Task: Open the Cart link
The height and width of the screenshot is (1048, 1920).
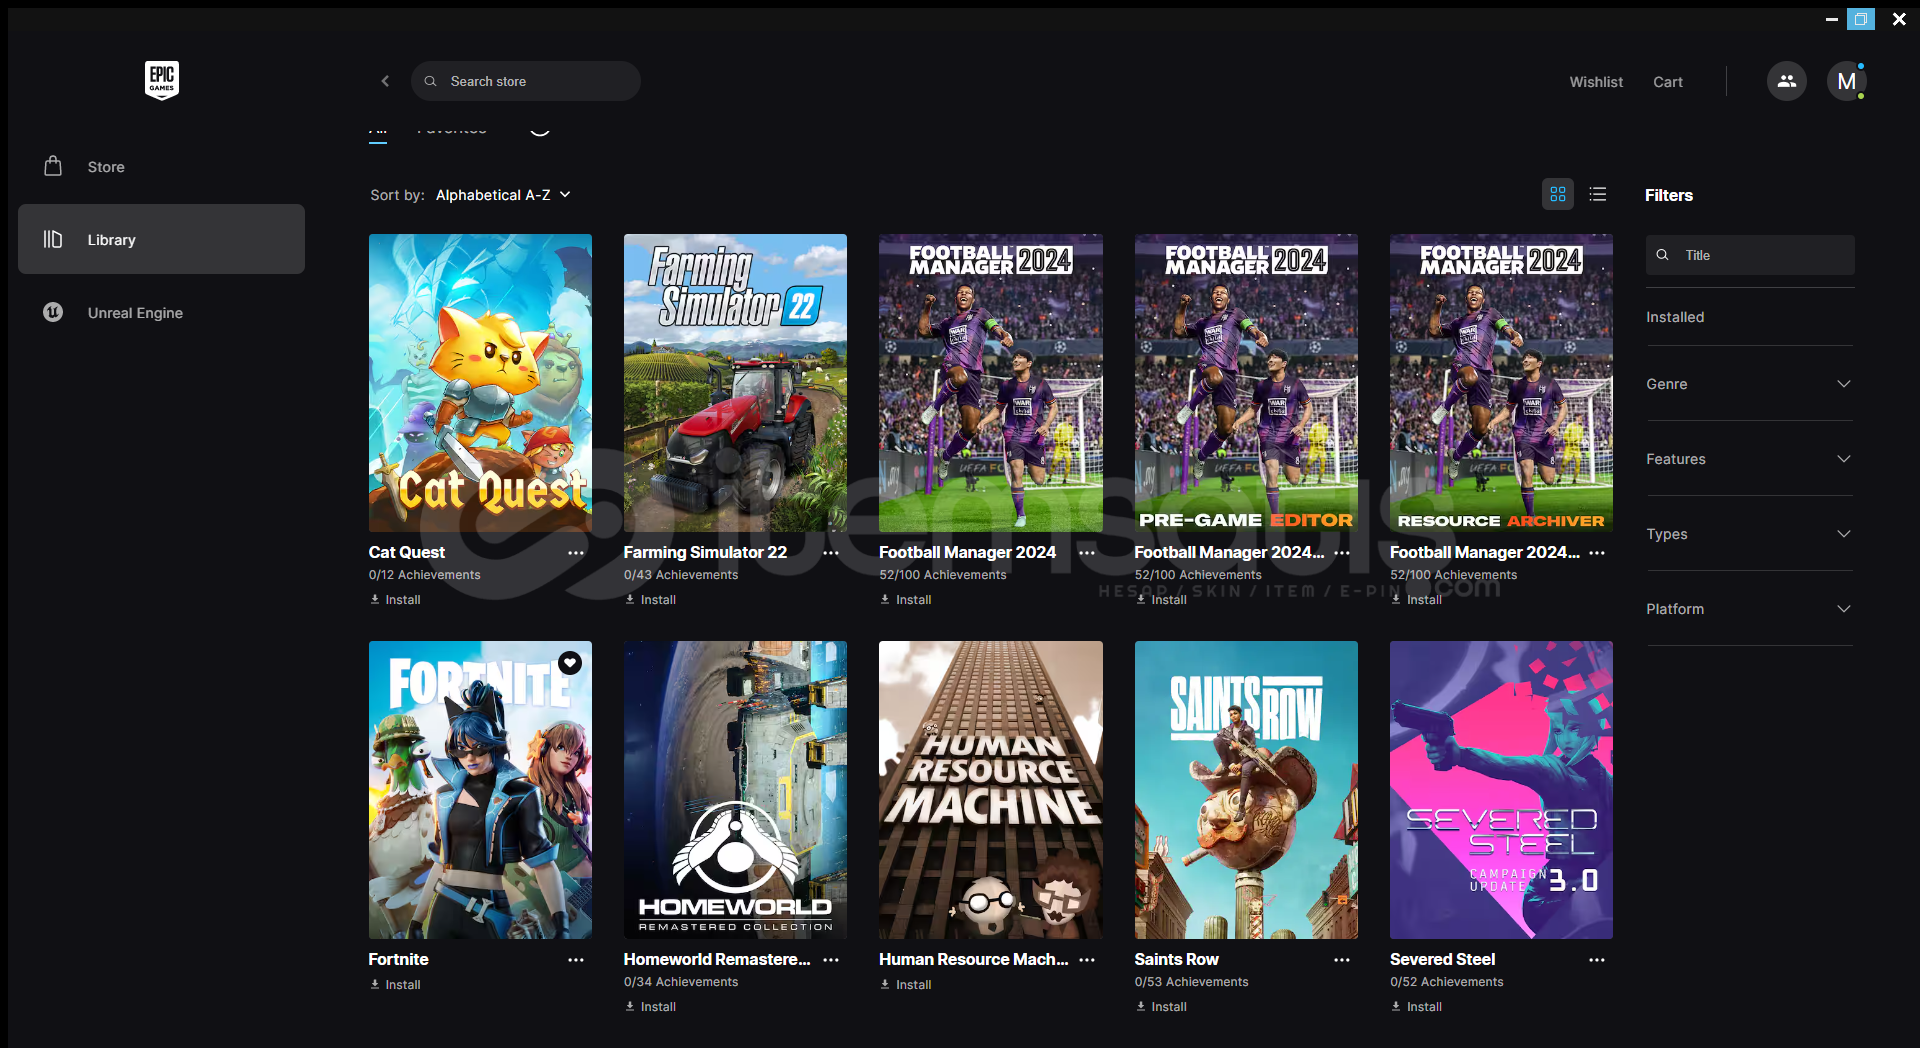Action: coord(1667,82)
